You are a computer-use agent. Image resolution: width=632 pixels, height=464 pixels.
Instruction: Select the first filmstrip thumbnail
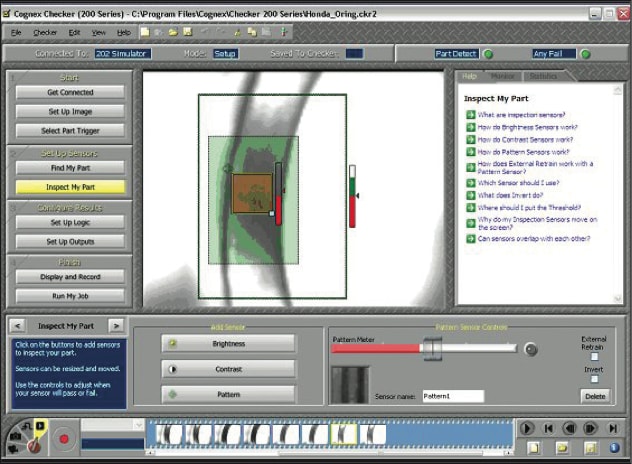click(169, 435)
